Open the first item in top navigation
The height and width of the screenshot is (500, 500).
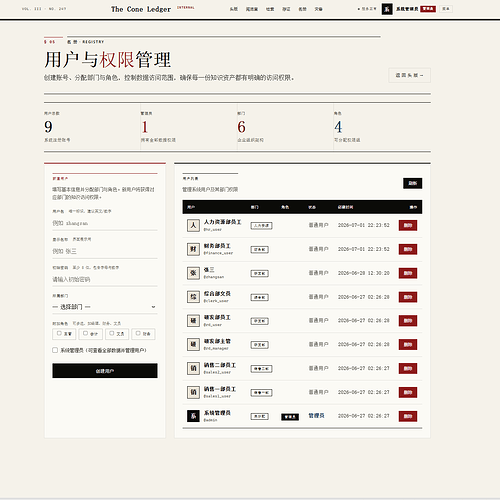pyautogui.click(x=234, y=9)
